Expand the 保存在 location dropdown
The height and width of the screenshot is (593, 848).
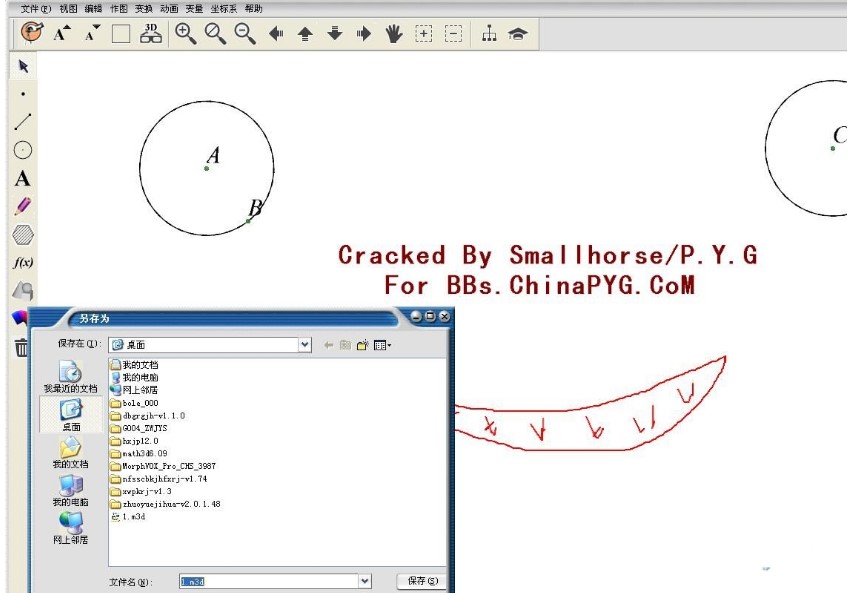pyautogui.click(x=305, y=345)
